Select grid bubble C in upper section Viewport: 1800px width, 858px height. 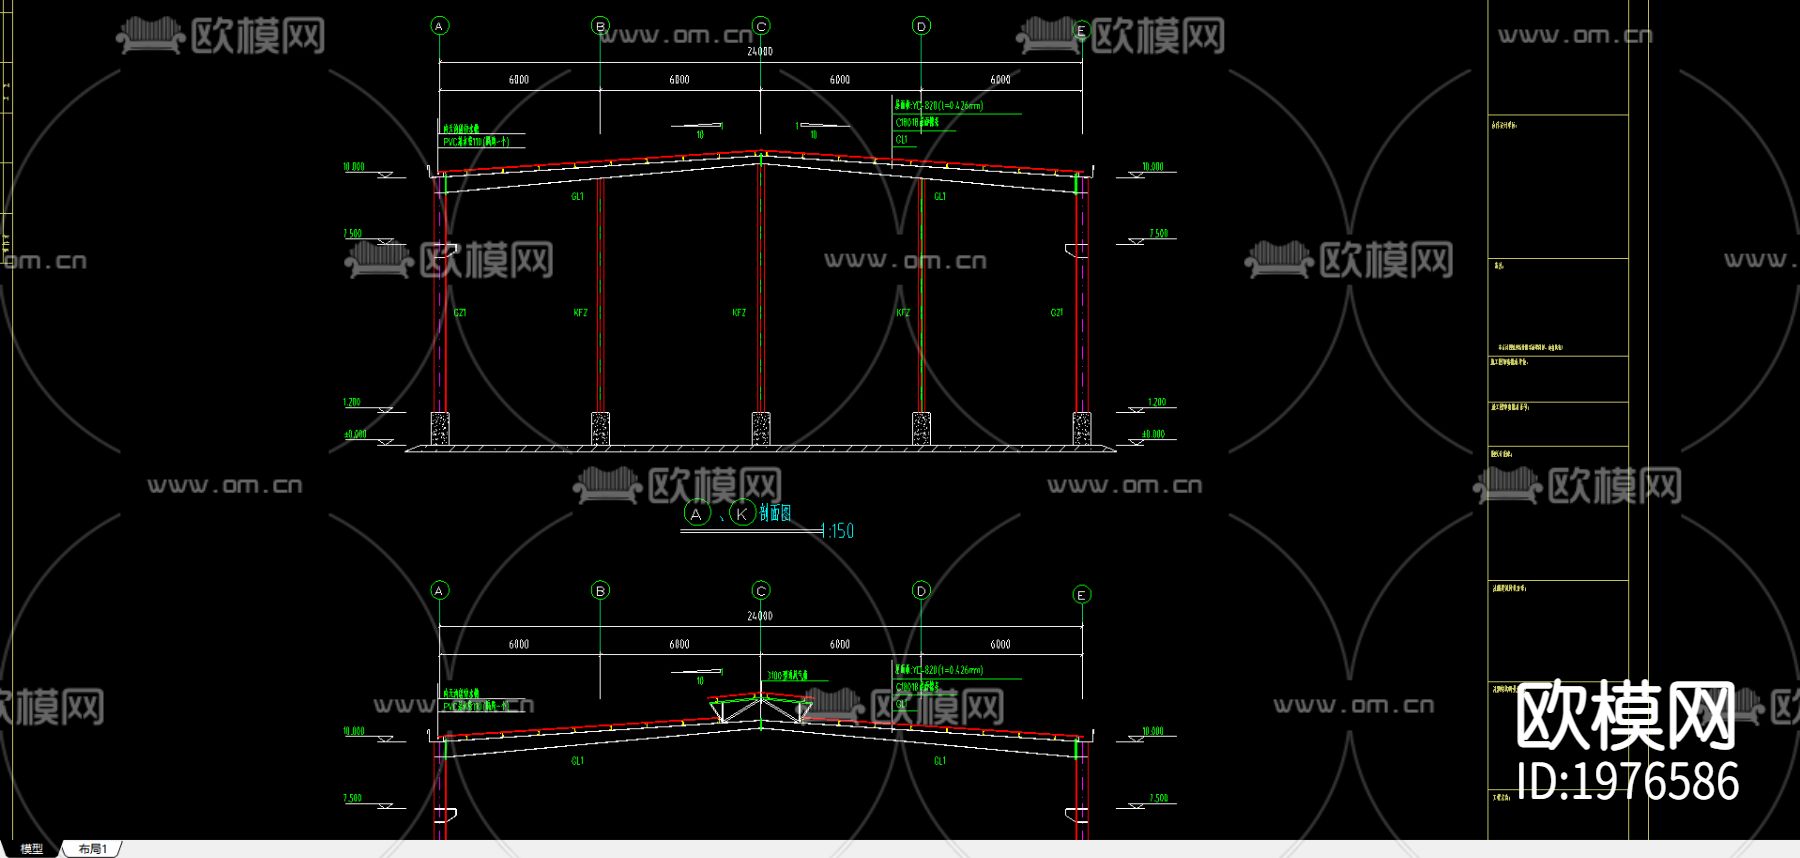(x=761, y=26)
